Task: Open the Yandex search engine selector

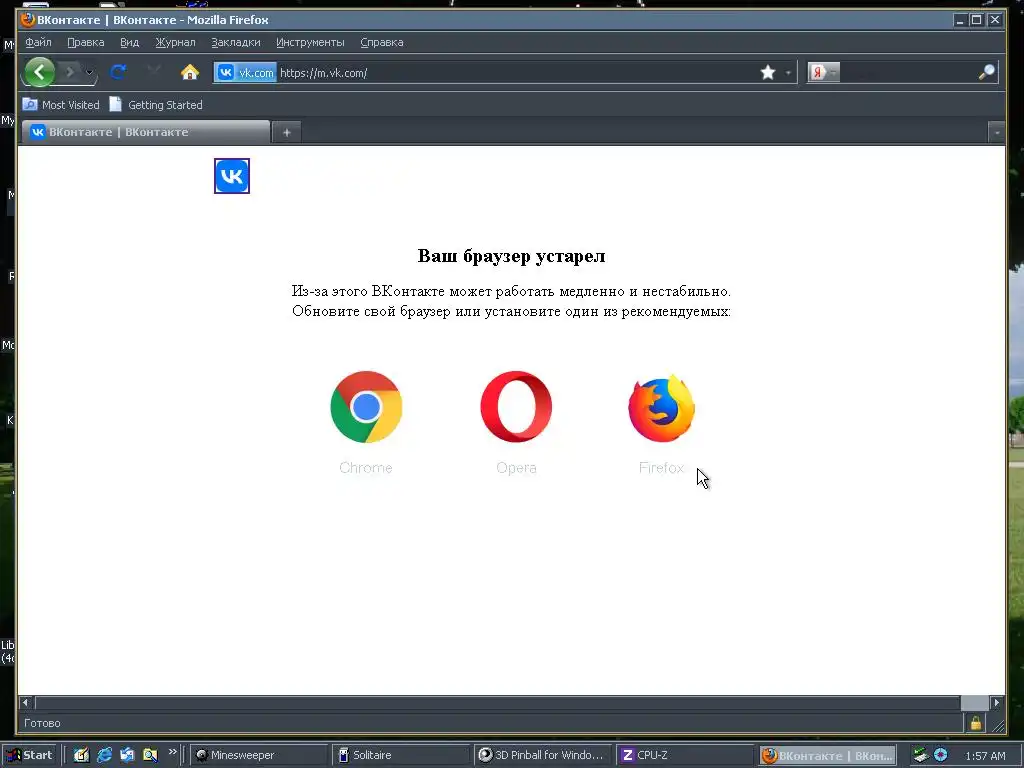Action: (823, 72)
